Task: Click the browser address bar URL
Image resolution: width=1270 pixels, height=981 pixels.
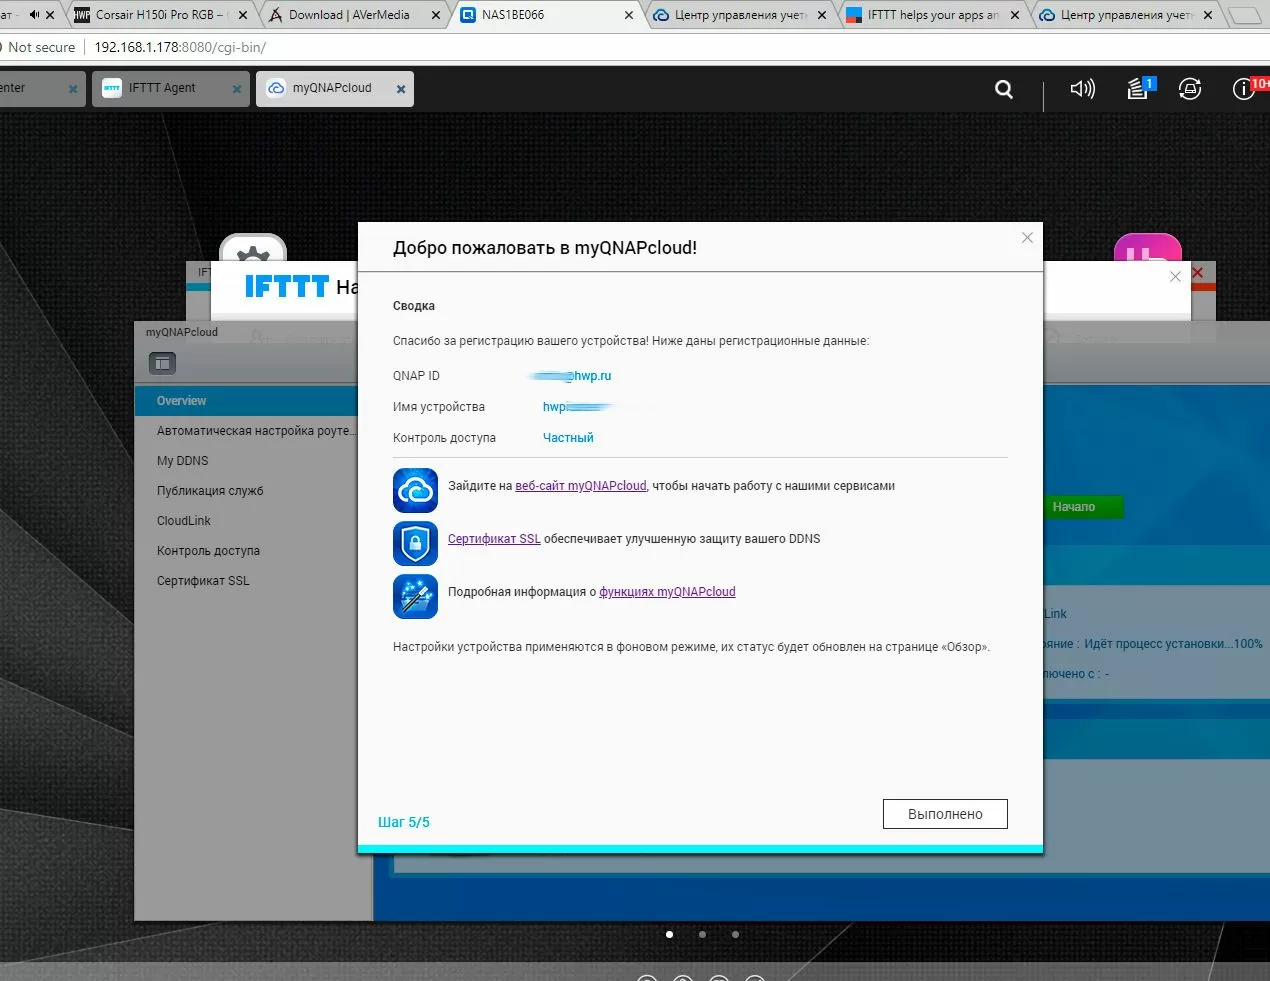Action: pyautogui.click(x=180, y=47)
